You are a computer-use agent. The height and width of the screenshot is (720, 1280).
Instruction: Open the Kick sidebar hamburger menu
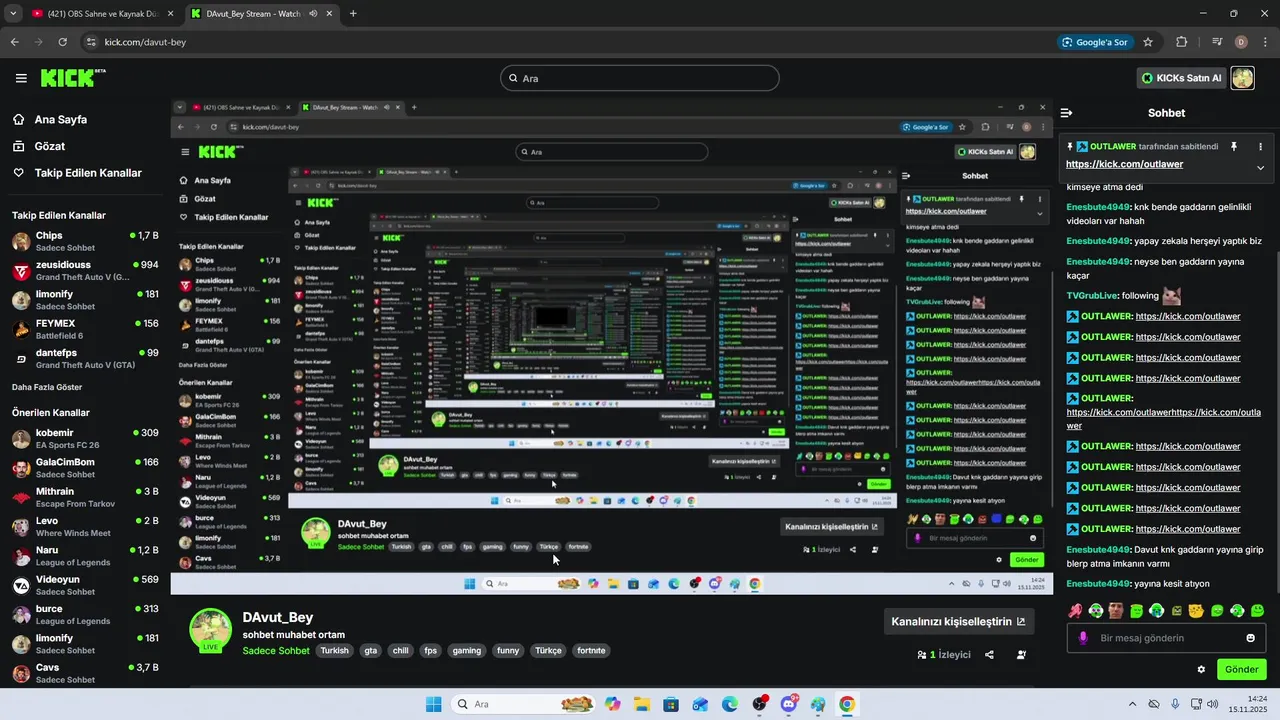(x=21, y=78)
